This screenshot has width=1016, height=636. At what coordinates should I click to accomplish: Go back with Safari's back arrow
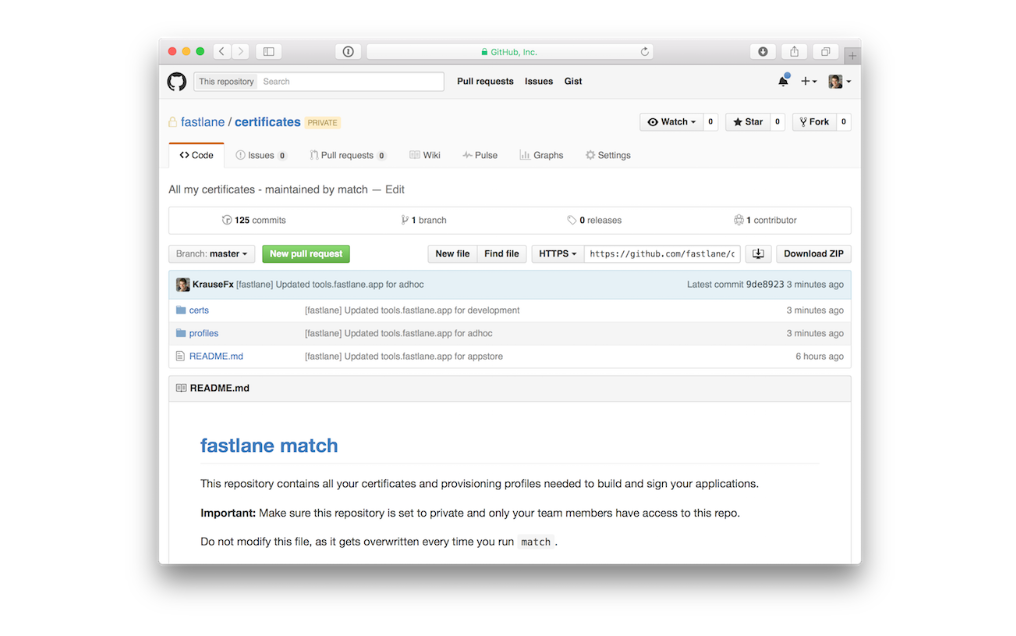(222, 51)
